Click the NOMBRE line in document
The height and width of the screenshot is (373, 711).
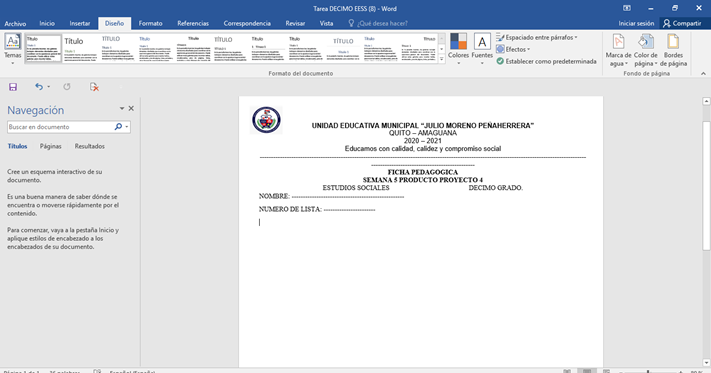coord(331,196)
